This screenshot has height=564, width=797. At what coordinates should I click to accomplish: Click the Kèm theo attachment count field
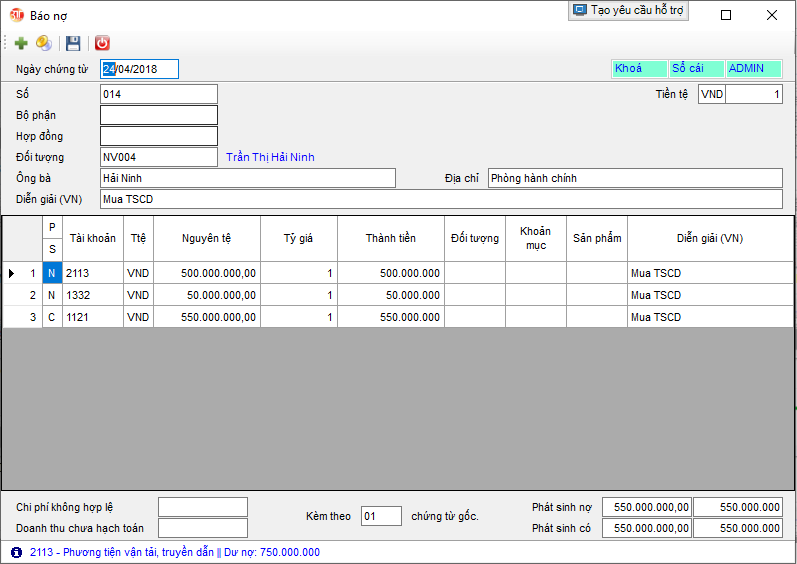pyautogui.click(x=380, y=516)
